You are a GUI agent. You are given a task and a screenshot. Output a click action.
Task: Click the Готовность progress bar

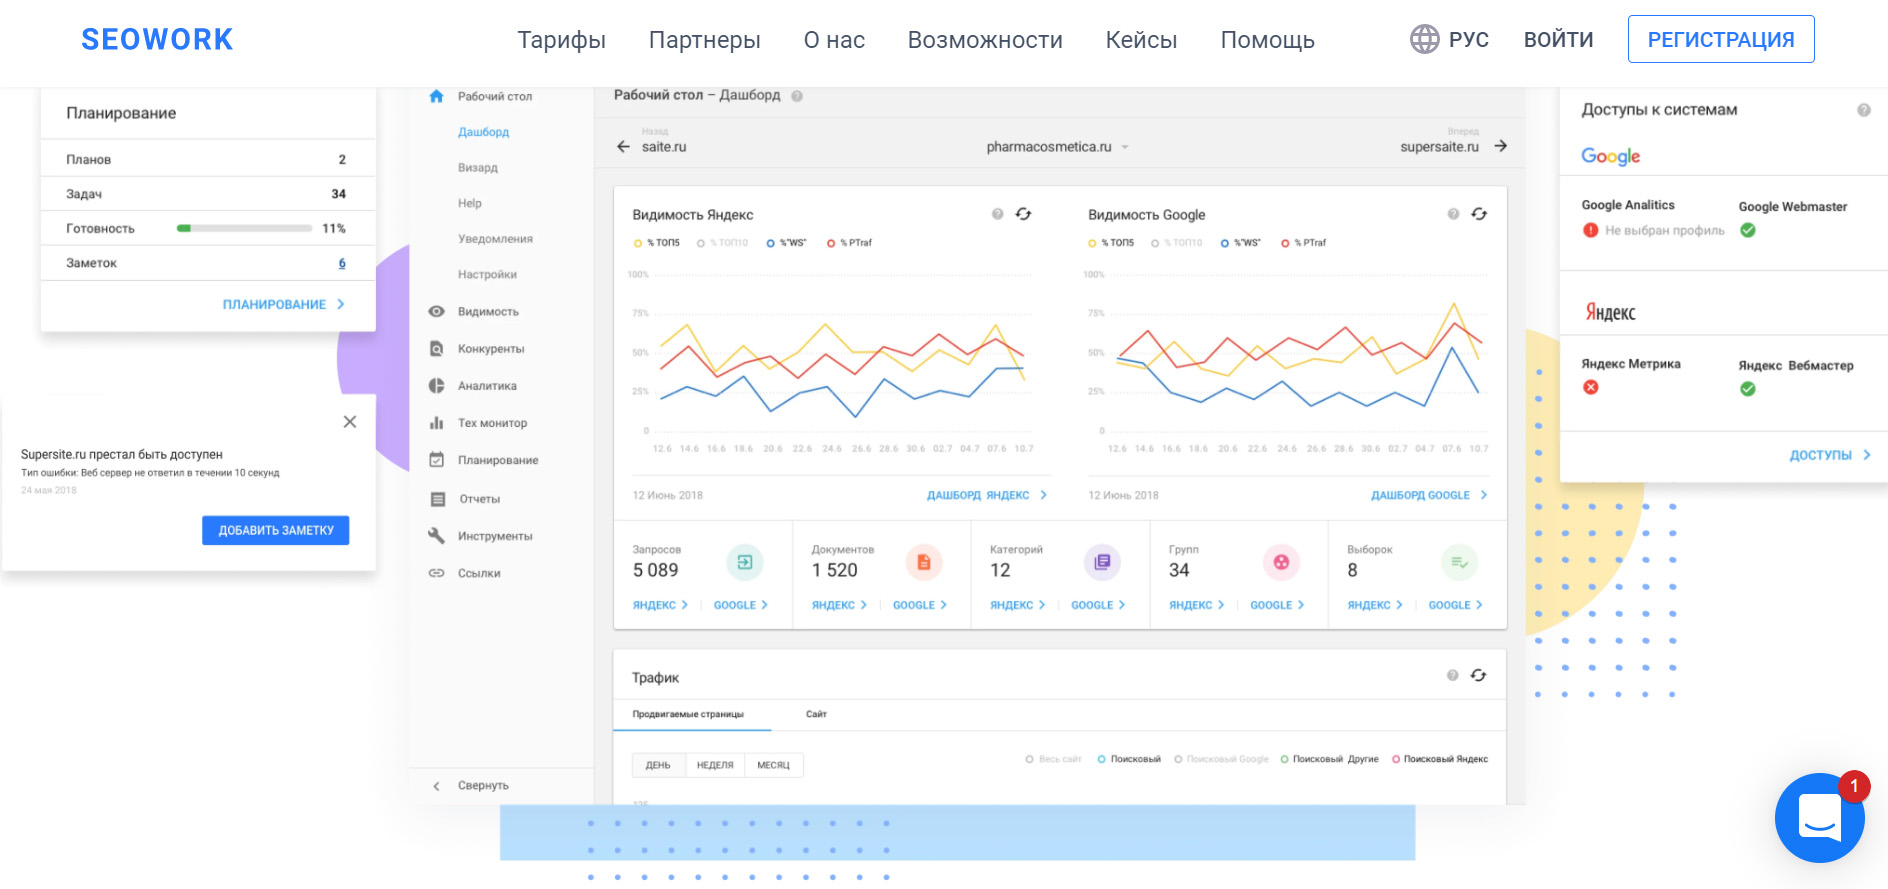(x=244, y=228)
